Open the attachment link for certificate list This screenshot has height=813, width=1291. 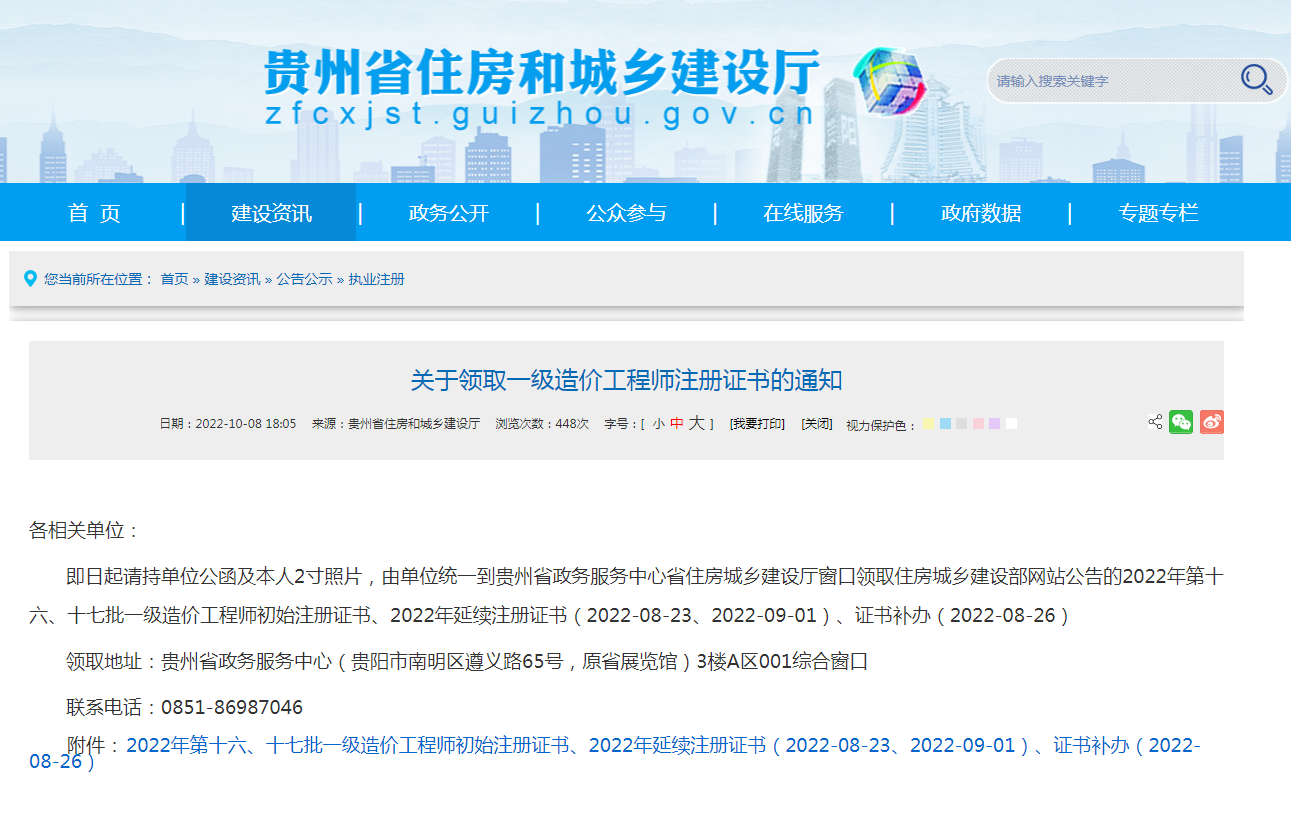pos(660,746)
